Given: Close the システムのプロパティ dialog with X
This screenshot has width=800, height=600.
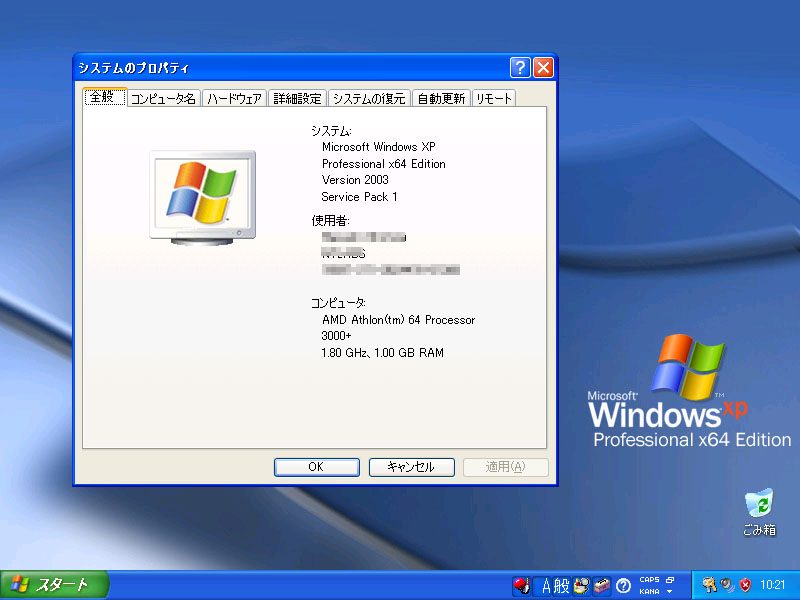Looking at the screenshot, I should tap(543, 67).
